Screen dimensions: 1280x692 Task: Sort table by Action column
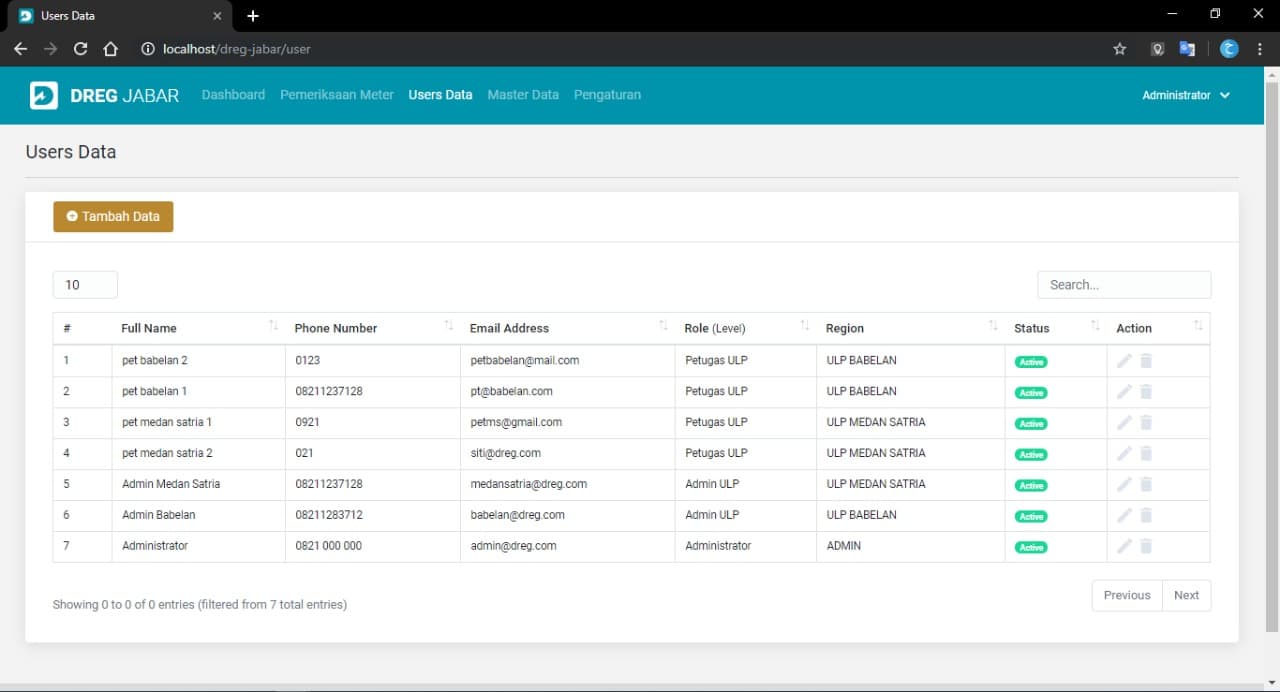1158,328
